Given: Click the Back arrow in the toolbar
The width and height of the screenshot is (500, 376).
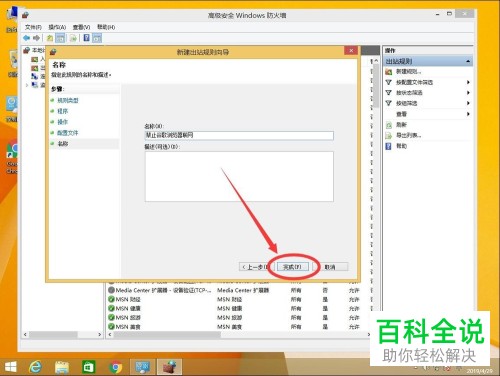Looking at the screenshot, I should [x=26, y=38].
